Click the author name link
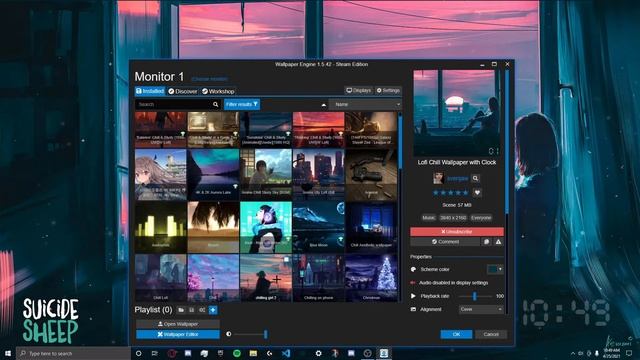 coord(458,178)
